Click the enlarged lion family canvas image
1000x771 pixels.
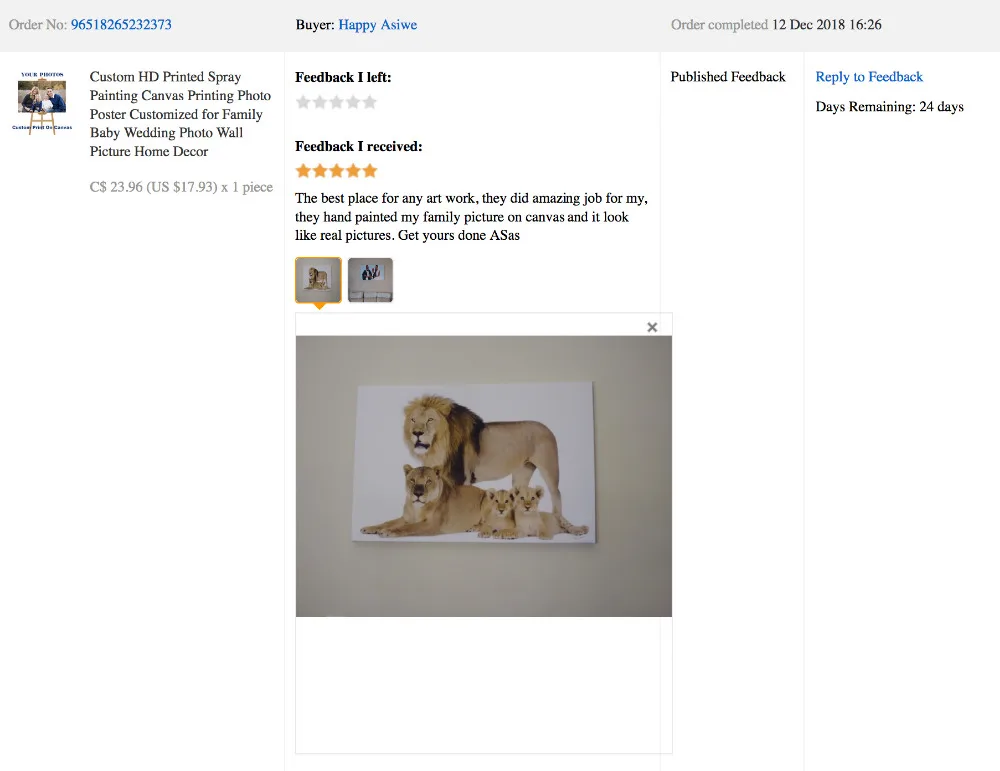click(x=483, y=476)
